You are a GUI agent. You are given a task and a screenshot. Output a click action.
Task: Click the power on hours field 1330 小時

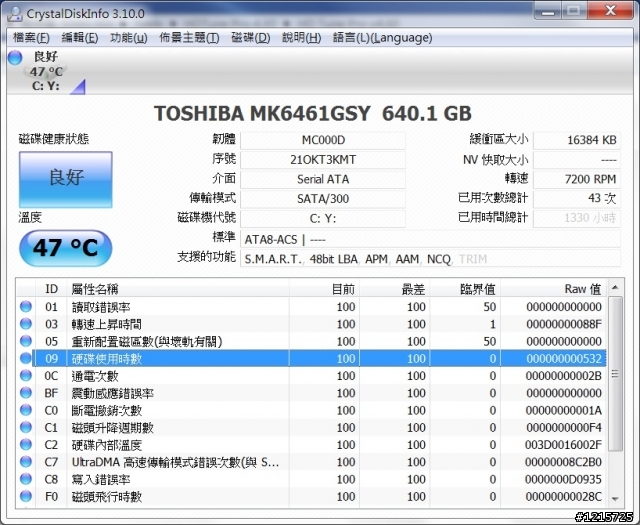pyautogui.click(x=577, y=218)
